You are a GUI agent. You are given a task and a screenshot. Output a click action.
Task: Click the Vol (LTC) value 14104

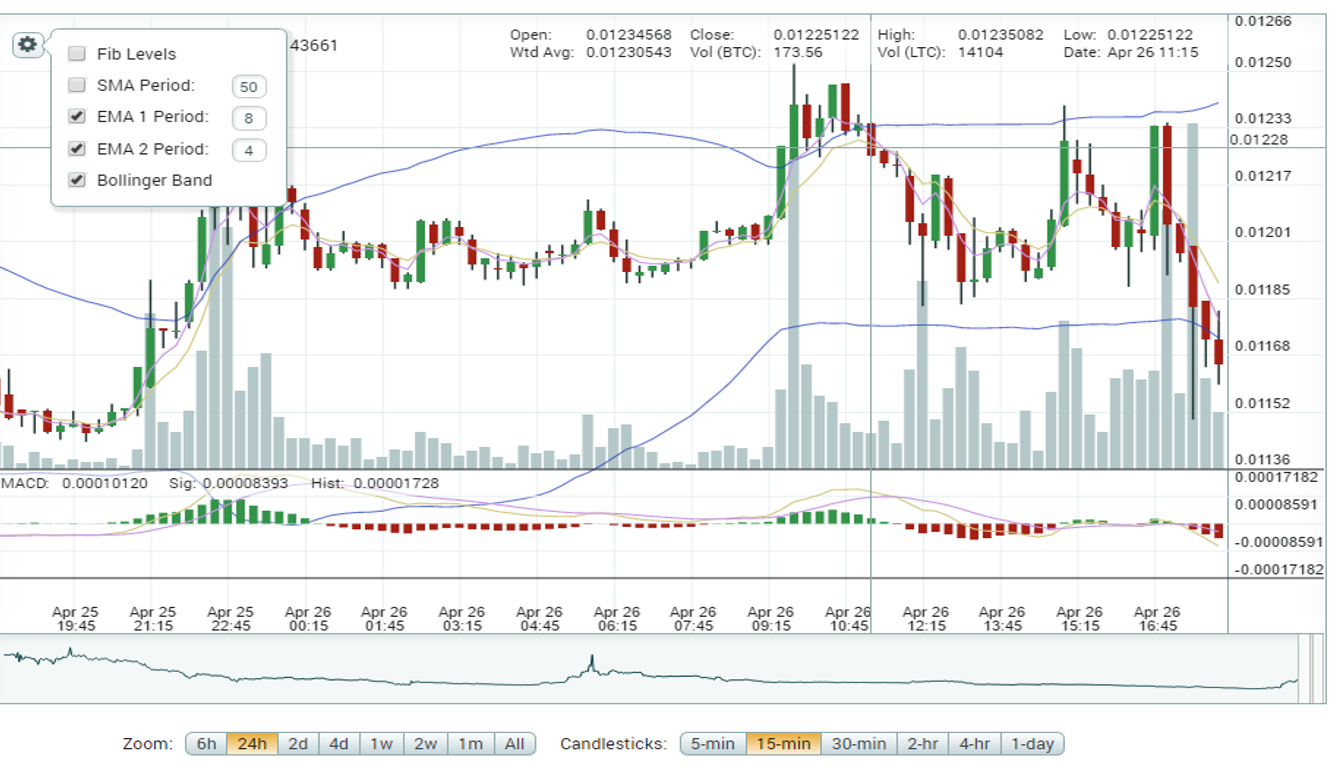981,52
